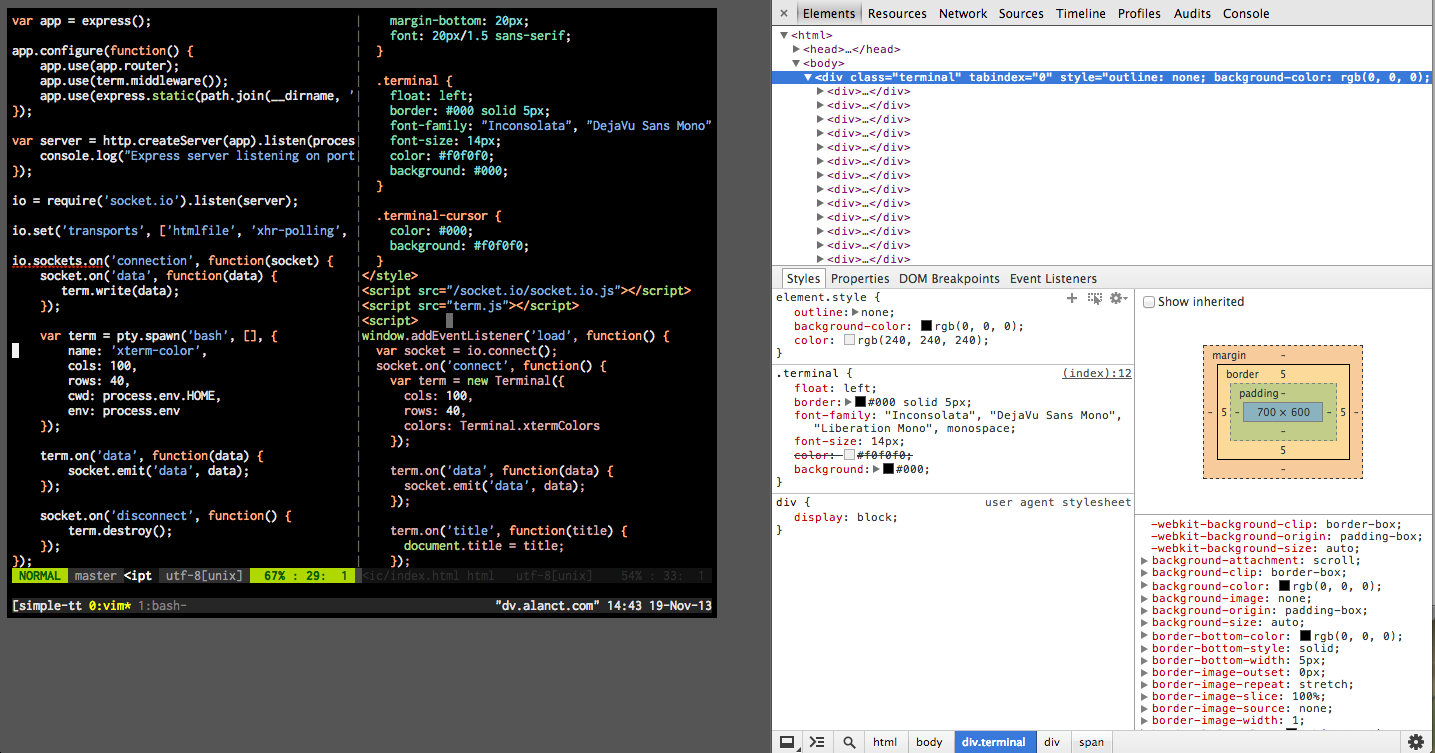Open the Timeline tab

pyautogui.click(x=1081, y=14)
